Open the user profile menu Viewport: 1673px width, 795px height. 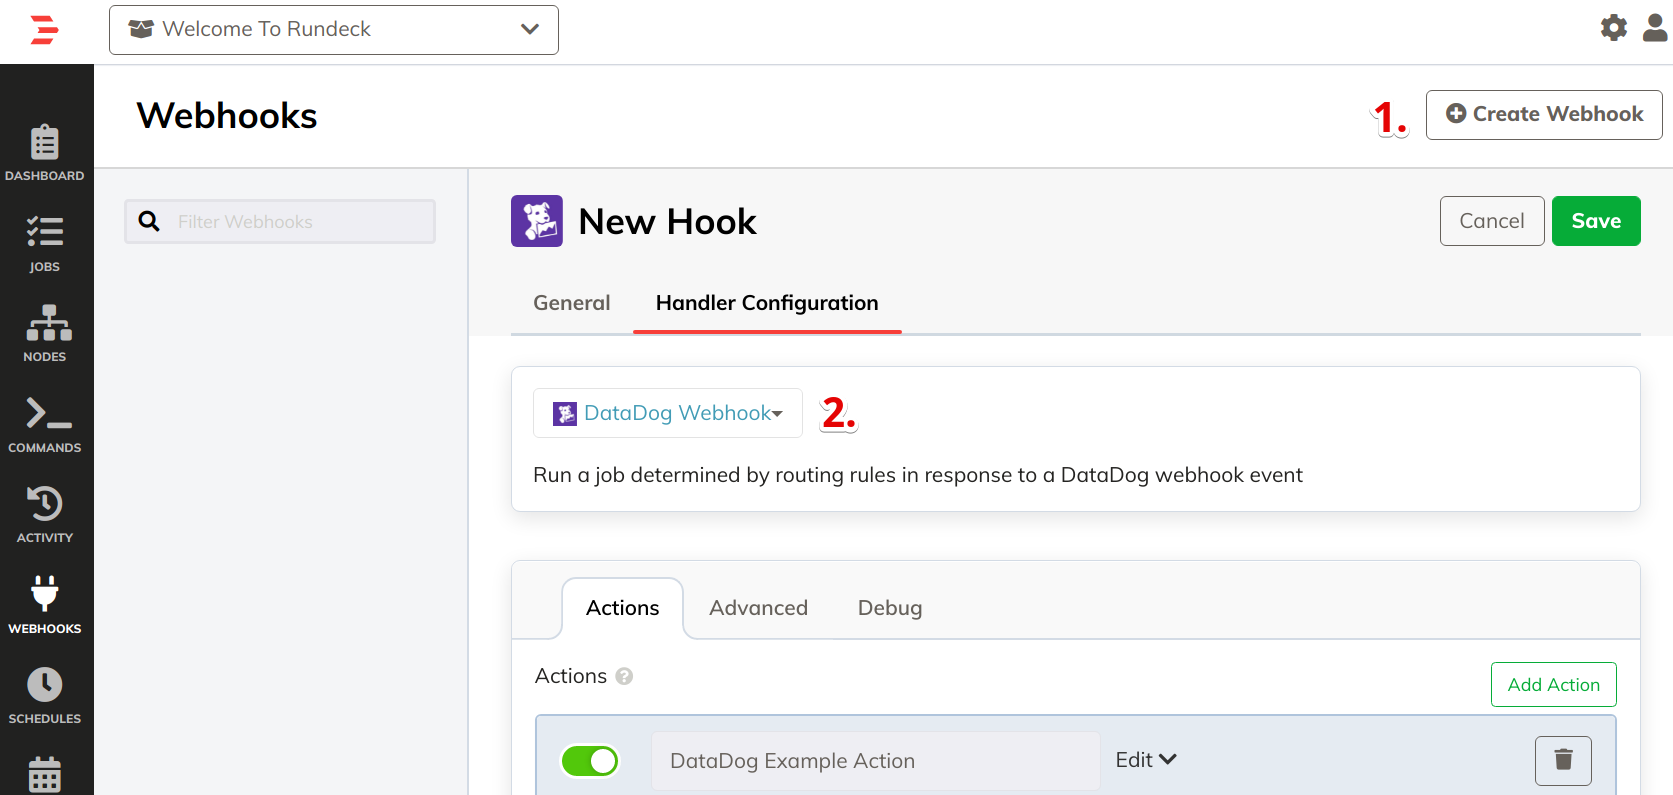coord(1656,28)
